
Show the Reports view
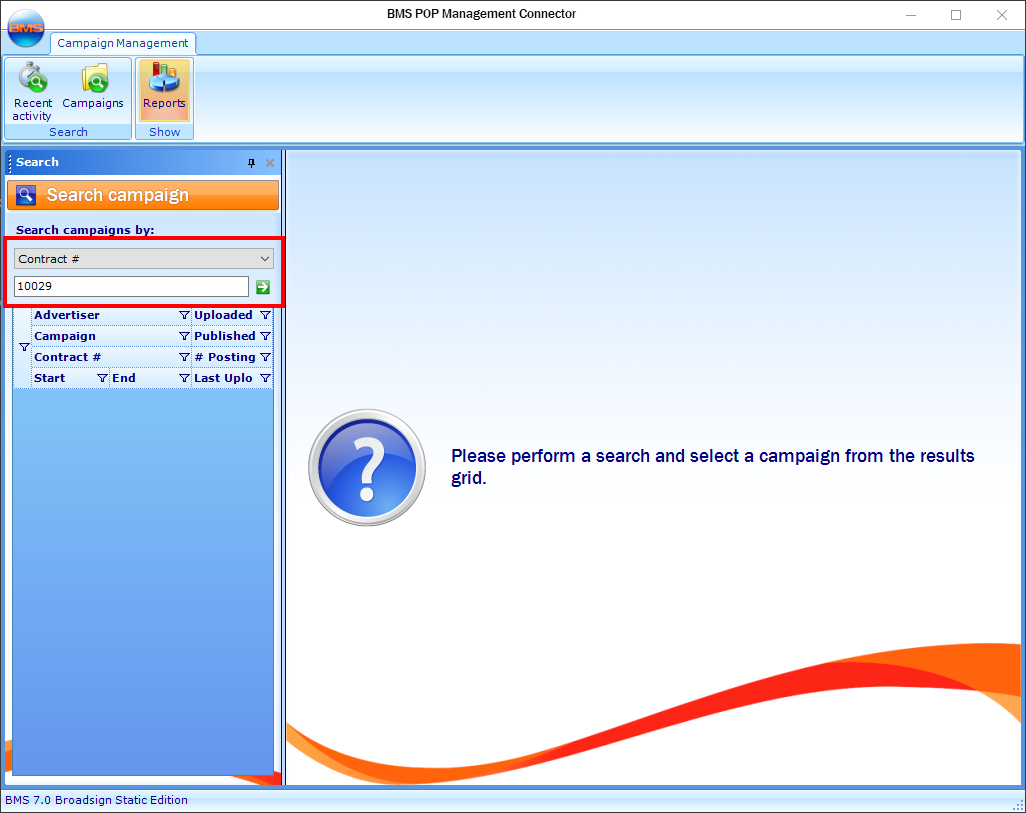pyautogui.click(x=164, y=90)
